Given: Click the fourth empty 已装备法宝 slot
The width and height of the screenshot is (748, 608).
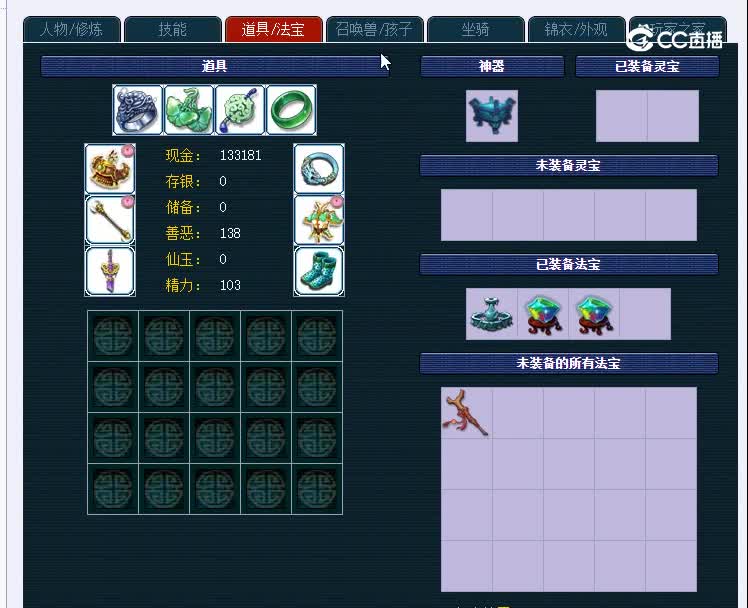Looking at the screenshot, I should point(645,314).
